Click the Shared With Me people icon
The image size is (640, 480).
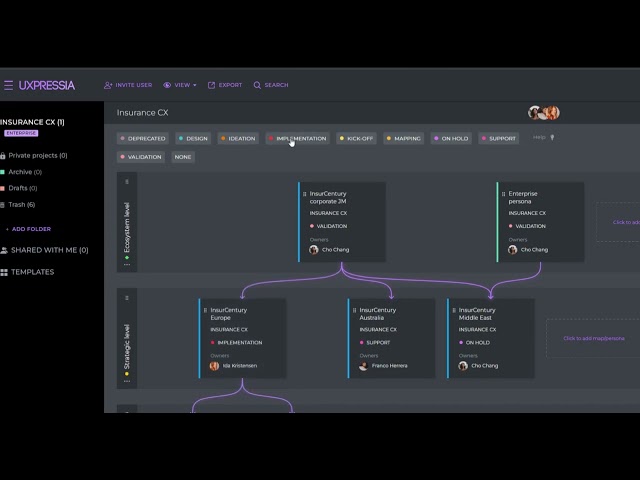point(4,250)
